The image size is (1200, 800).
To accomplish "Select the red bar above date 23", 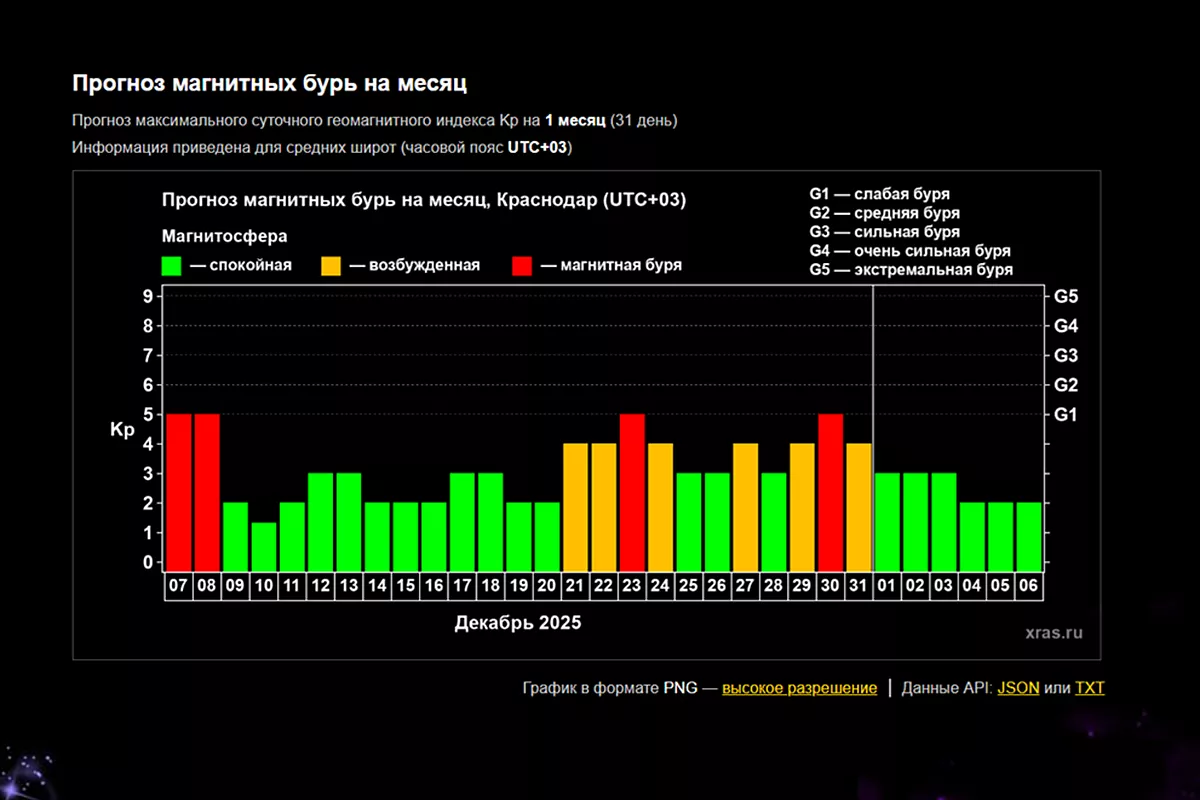I will (632, 490).
